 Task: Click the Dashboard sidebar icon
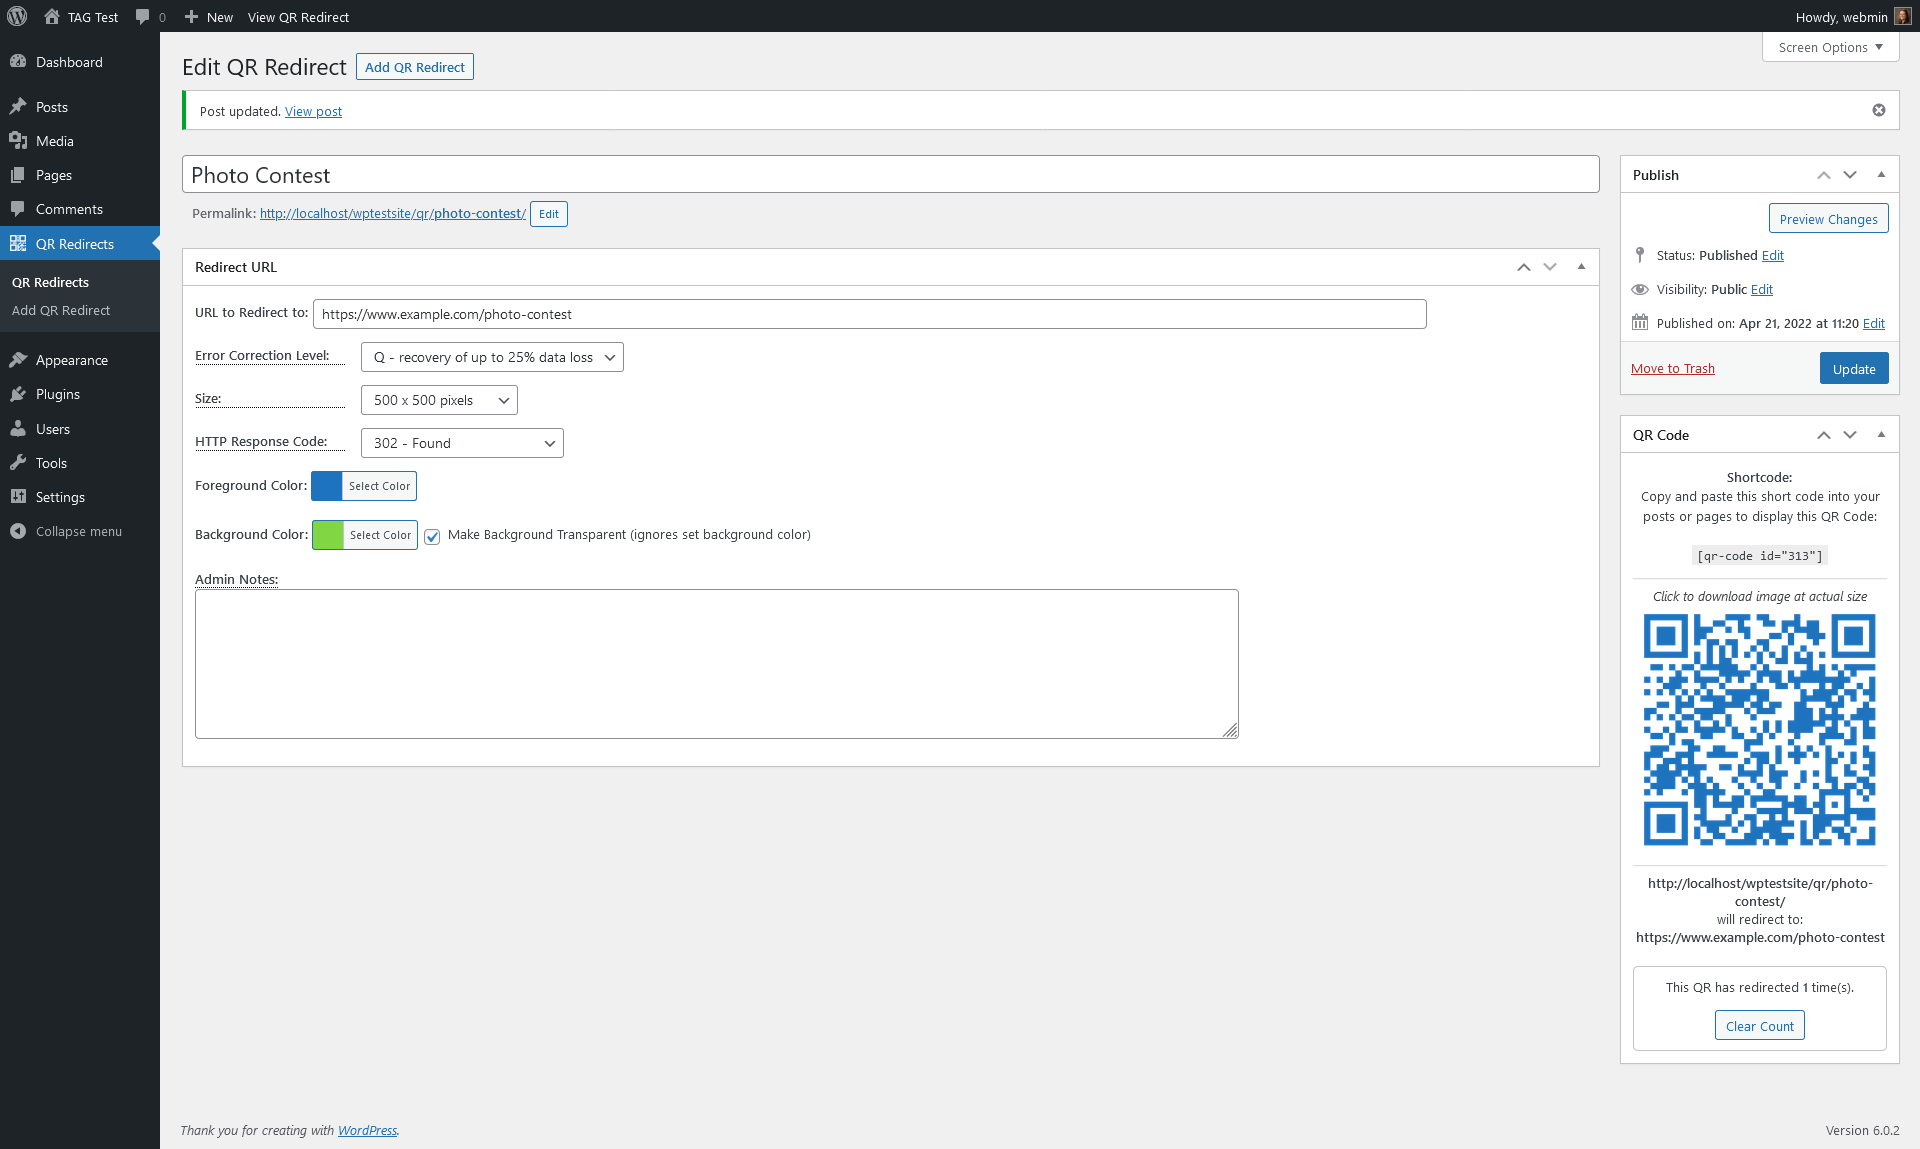tap(18, 62)
